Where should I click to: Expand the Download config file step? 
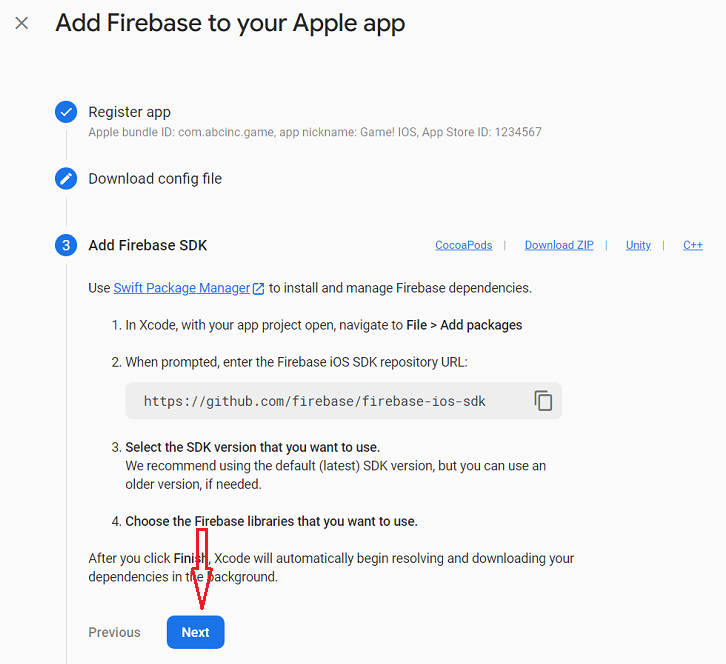(155, 179)
